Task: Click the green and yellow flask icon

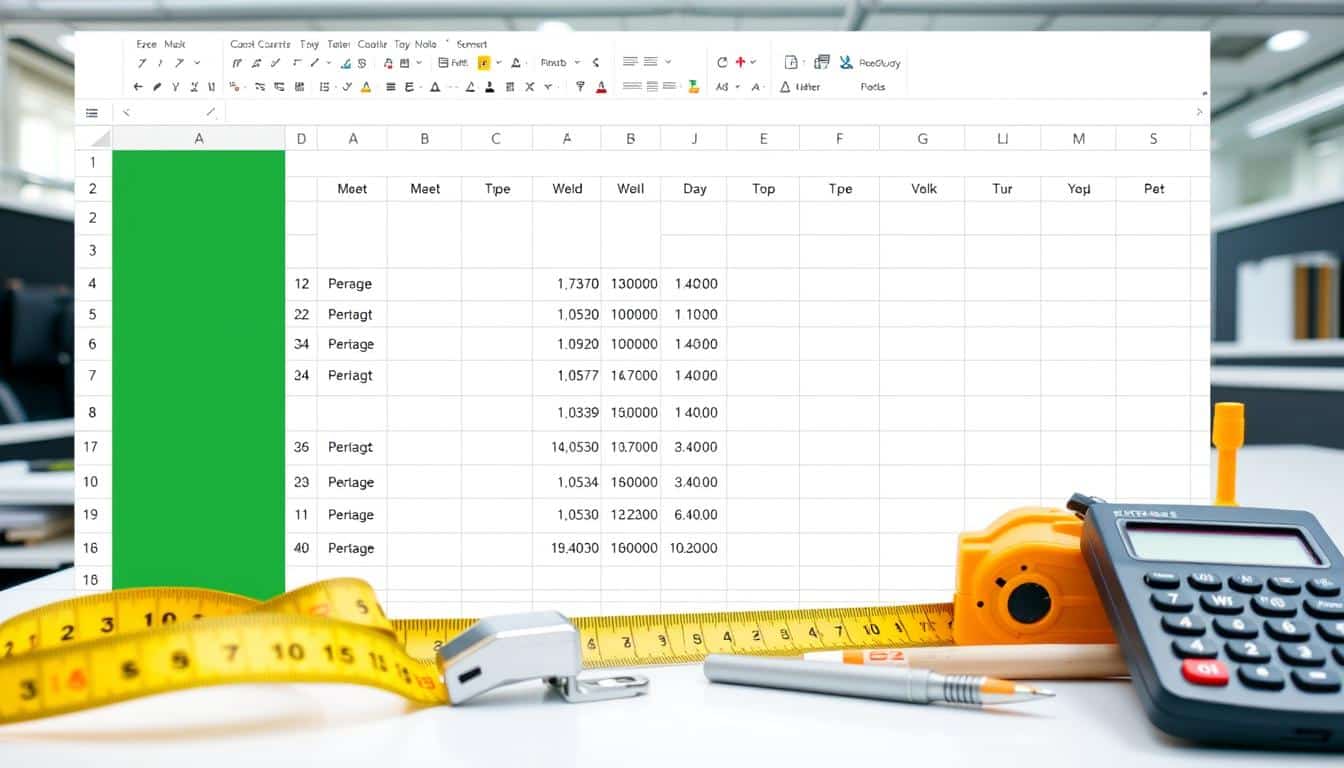Action: [693, 87]
